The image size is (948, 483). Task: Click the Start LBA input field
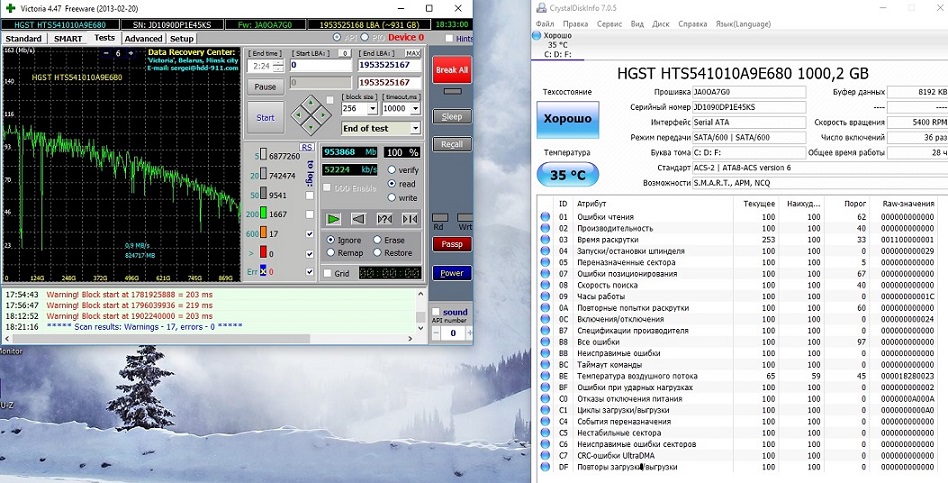pyautogui.click(x=320, y=65)
